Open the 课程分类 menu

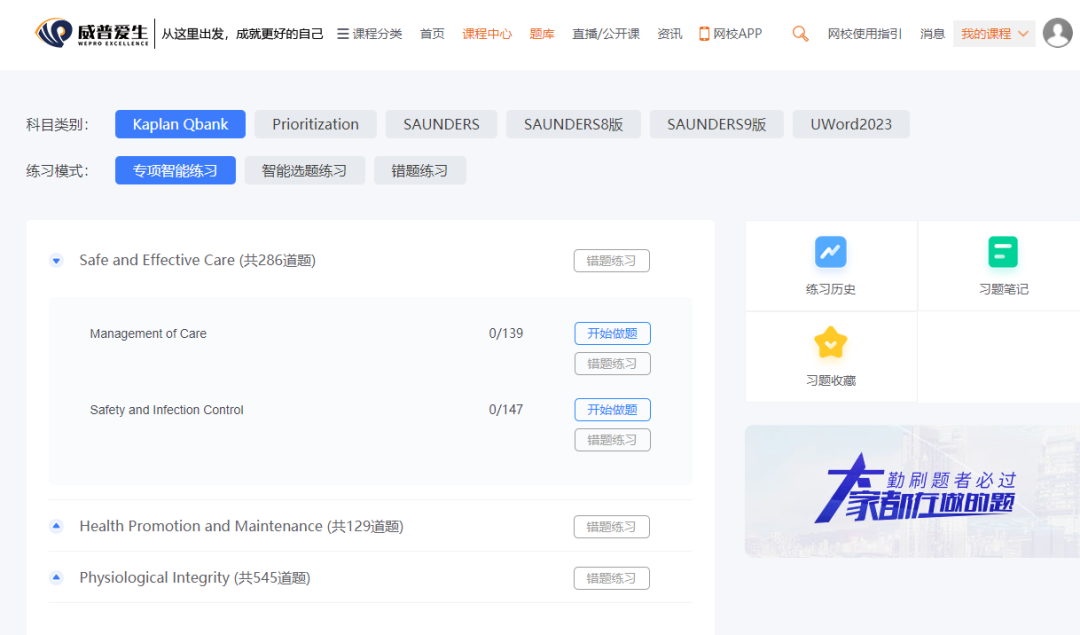[x=370, y=34]
